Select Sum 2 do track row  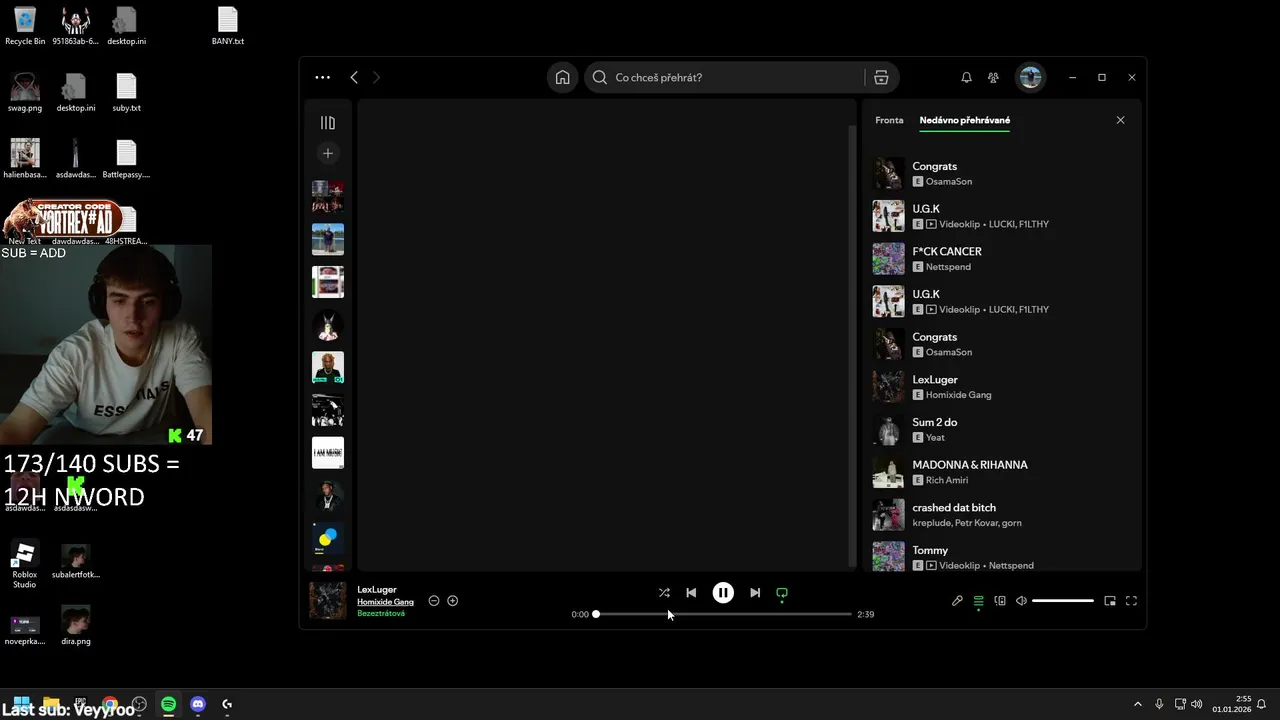pos(1000,429)
